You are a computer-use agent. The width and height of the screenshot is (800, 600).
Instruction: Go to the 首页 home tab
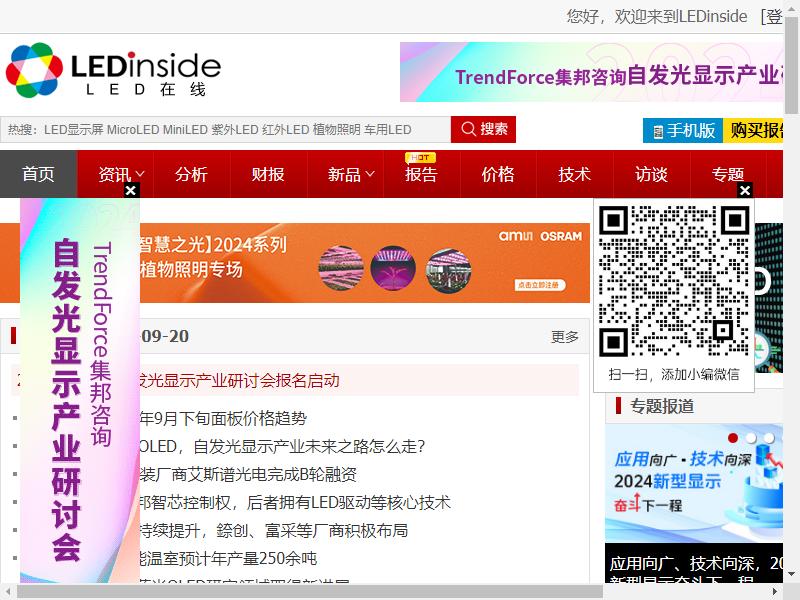[x=38, y=174]
